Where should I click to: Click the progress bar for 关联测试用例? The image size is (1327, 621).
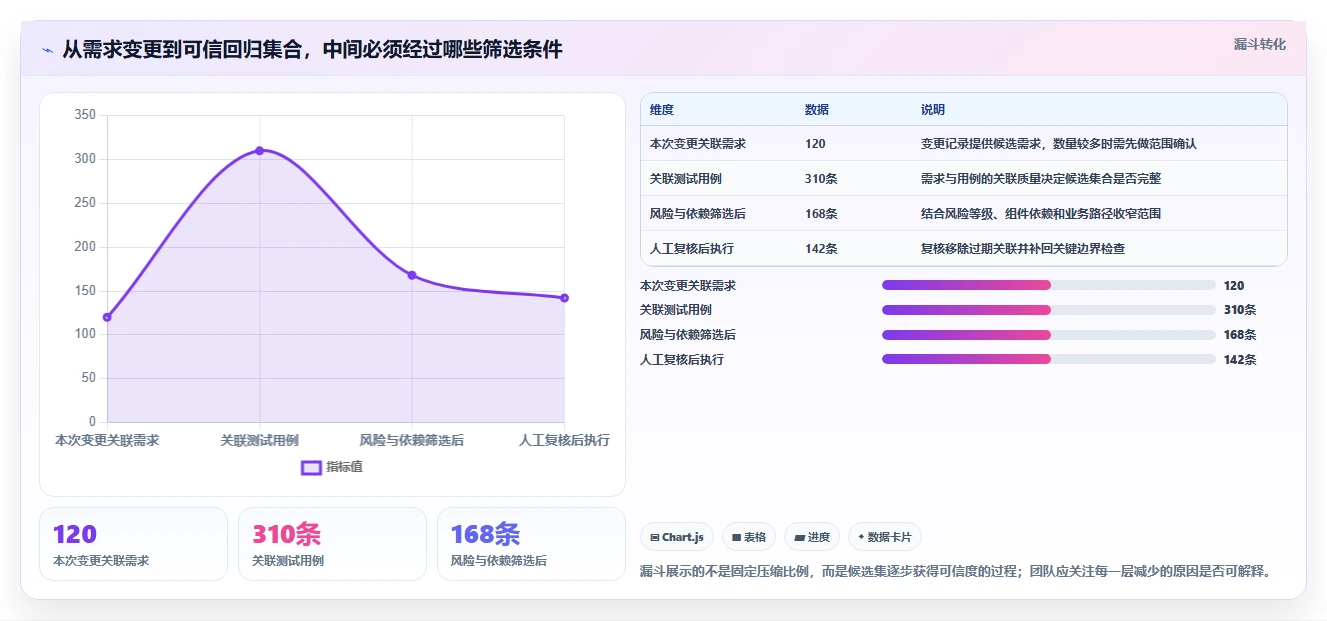point(1049,310)
